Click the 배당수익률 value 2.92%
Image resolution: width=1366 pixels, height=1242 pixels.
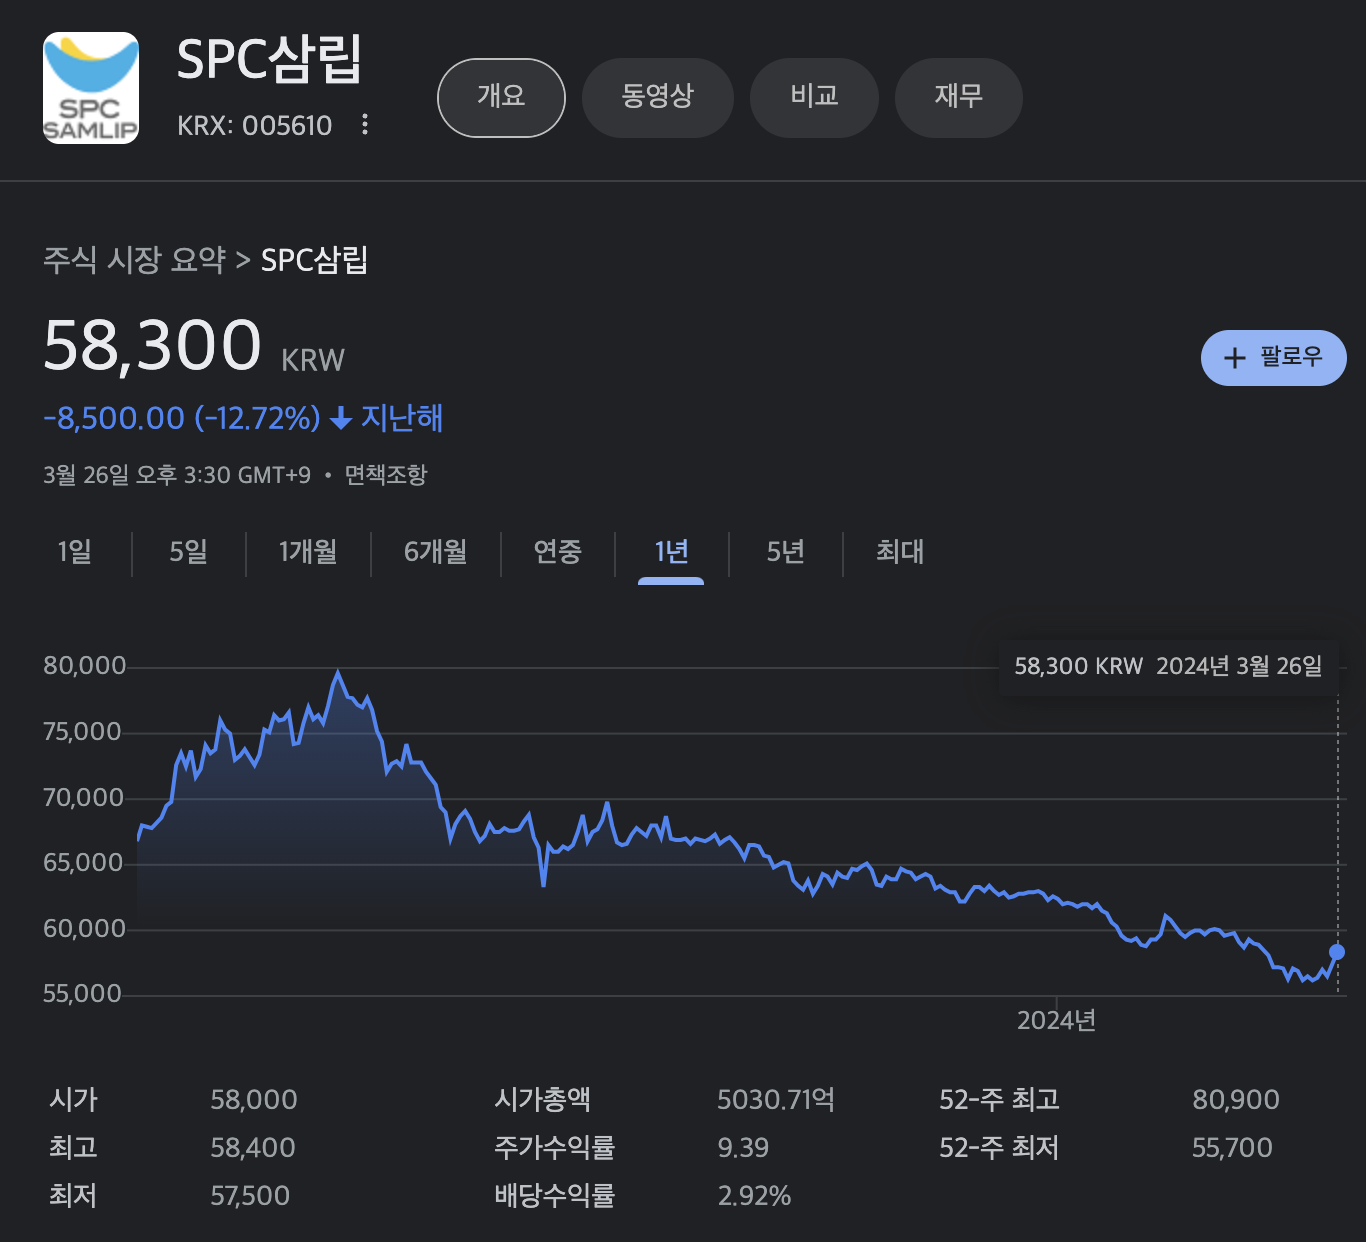(754, 1196)
